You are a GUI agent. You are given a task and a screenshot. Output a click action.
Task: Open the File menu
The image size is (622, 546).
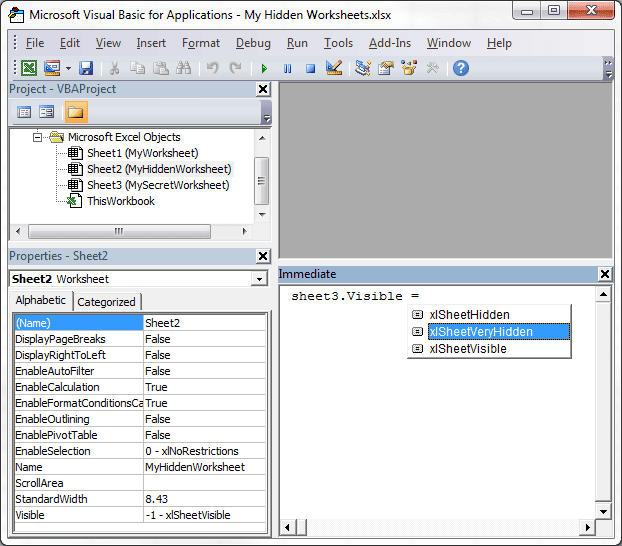(35, 43)
